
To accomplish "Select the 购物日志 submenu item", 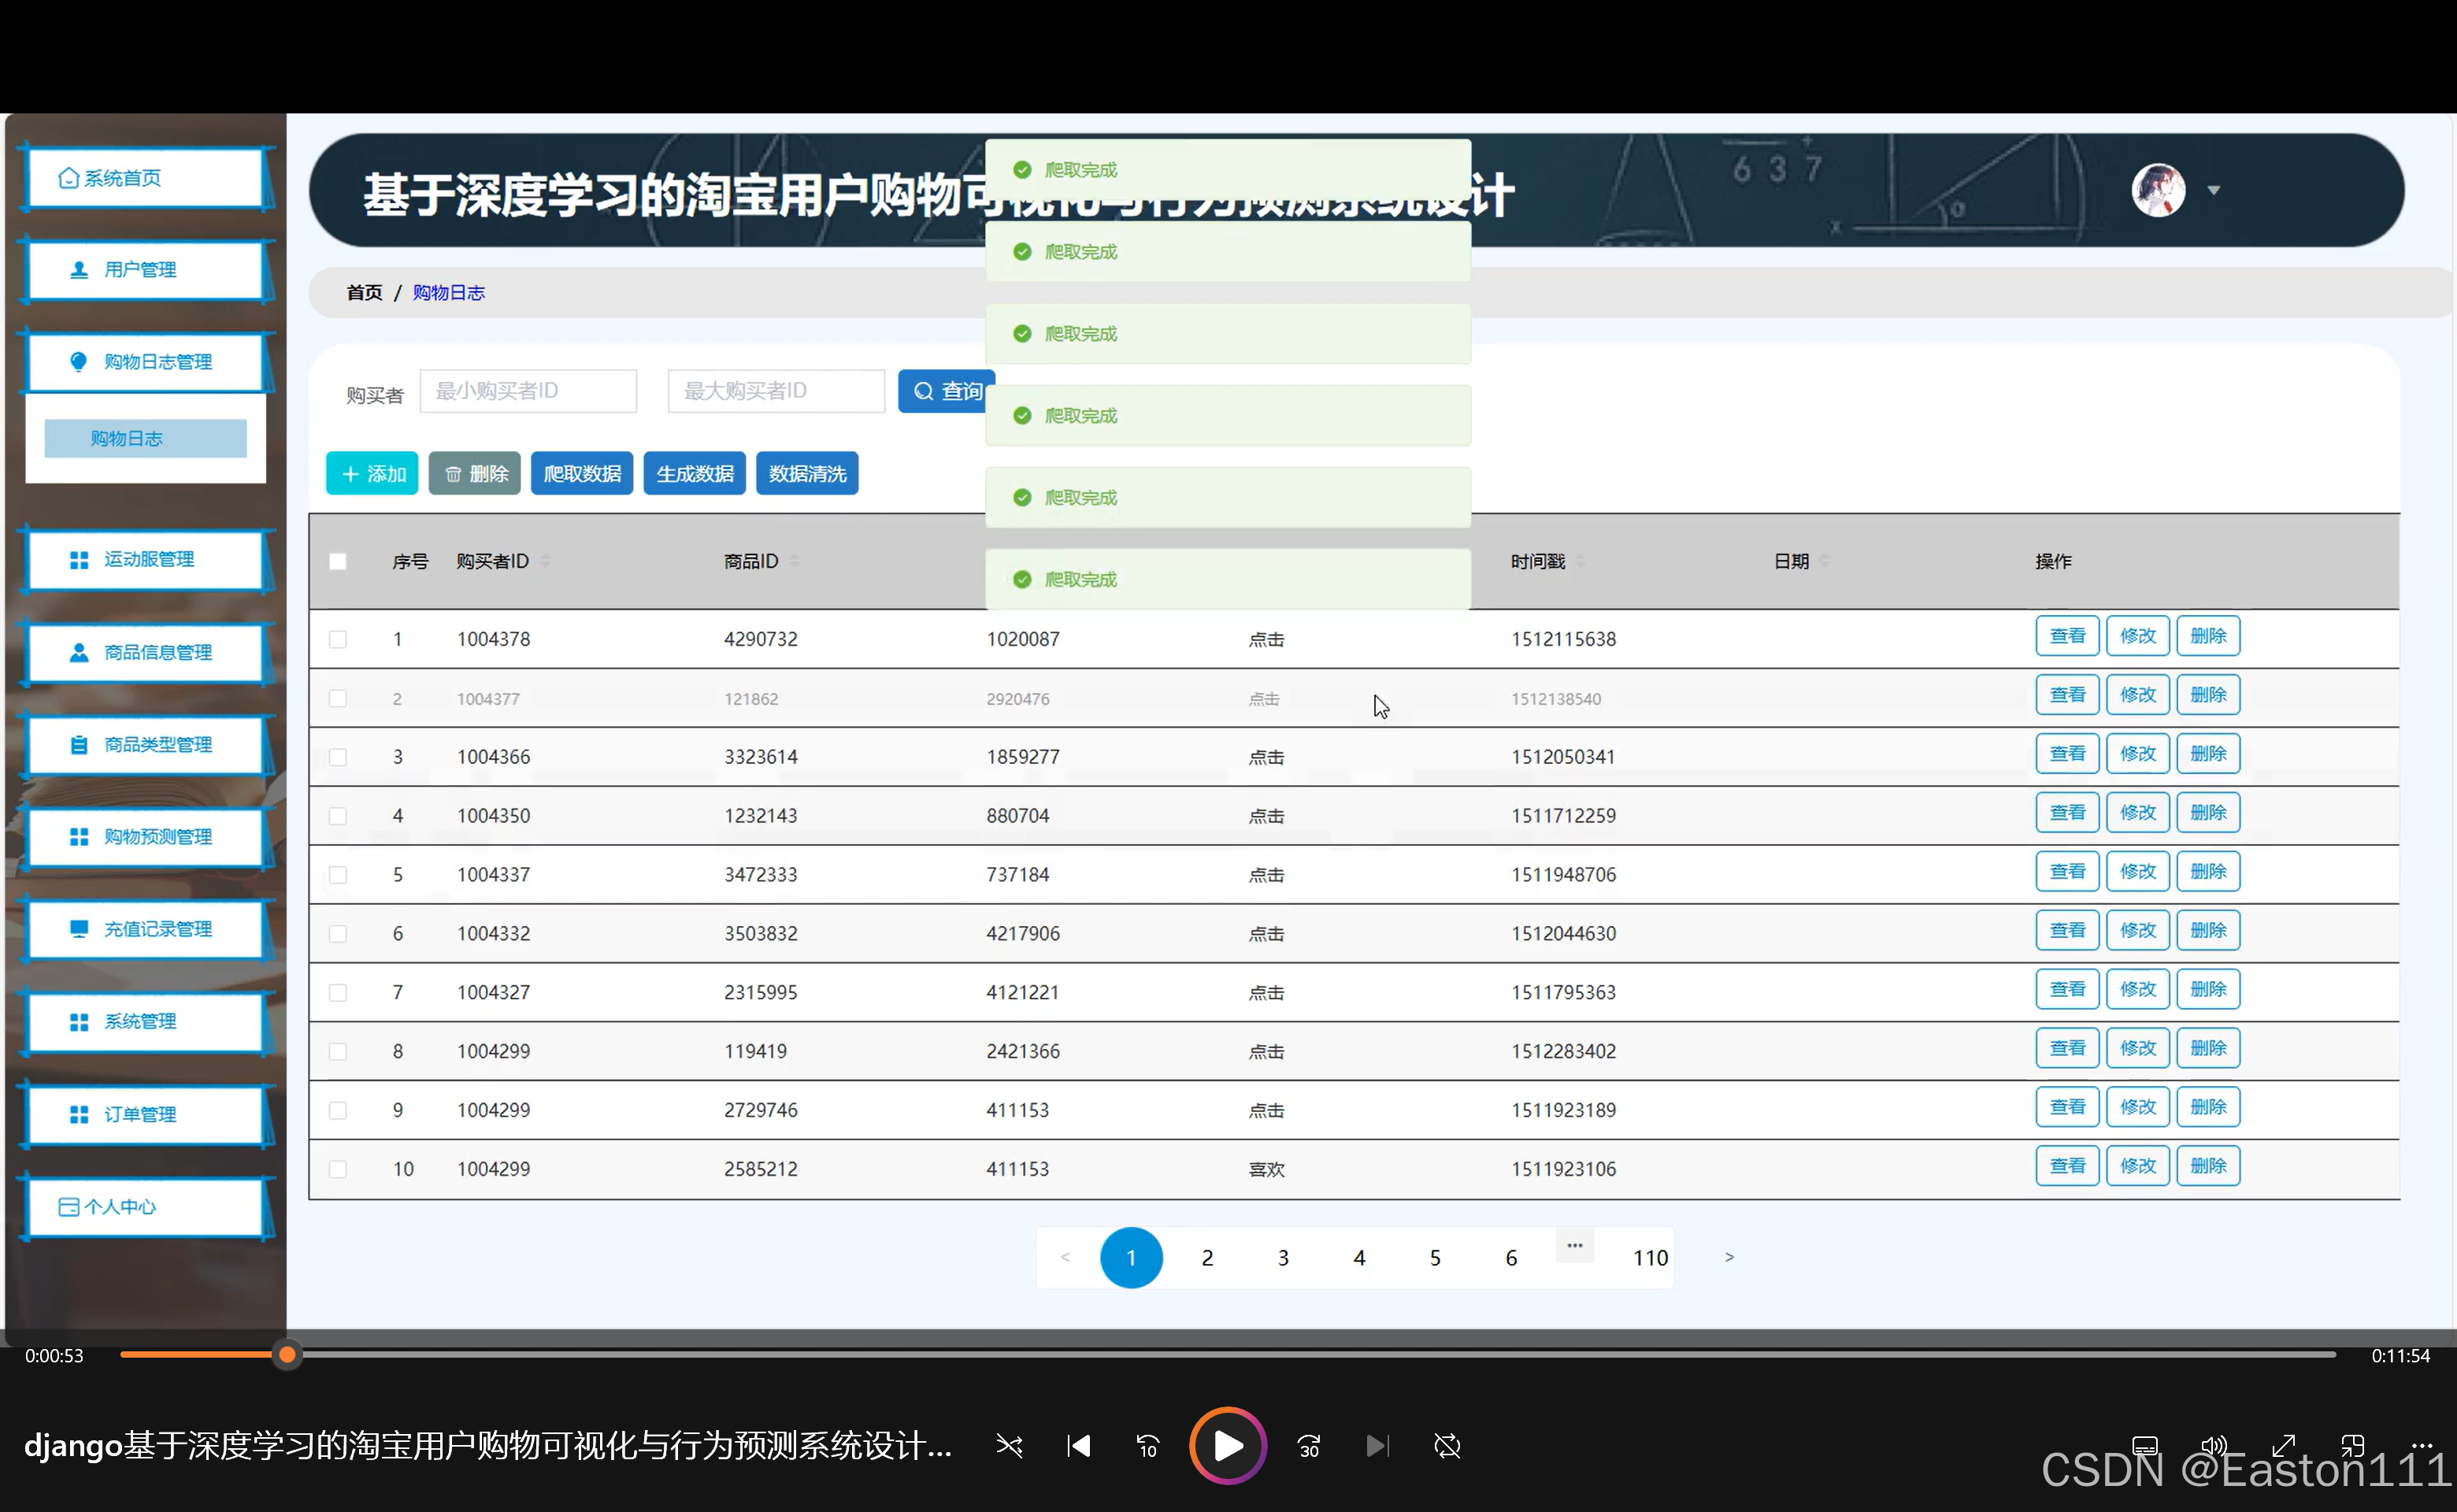I will [146, 438].
